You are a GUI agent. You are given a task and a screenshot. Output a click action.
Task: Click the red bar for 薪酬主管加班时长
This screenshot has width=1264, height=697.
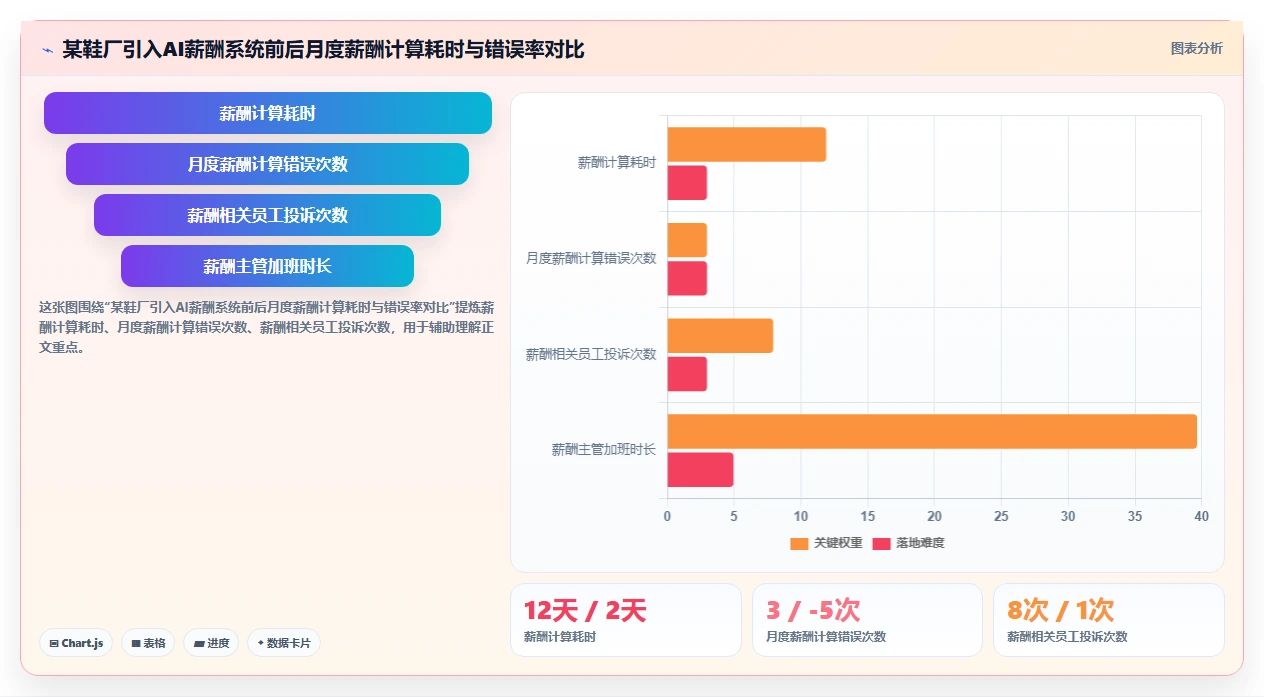[700, 470]
